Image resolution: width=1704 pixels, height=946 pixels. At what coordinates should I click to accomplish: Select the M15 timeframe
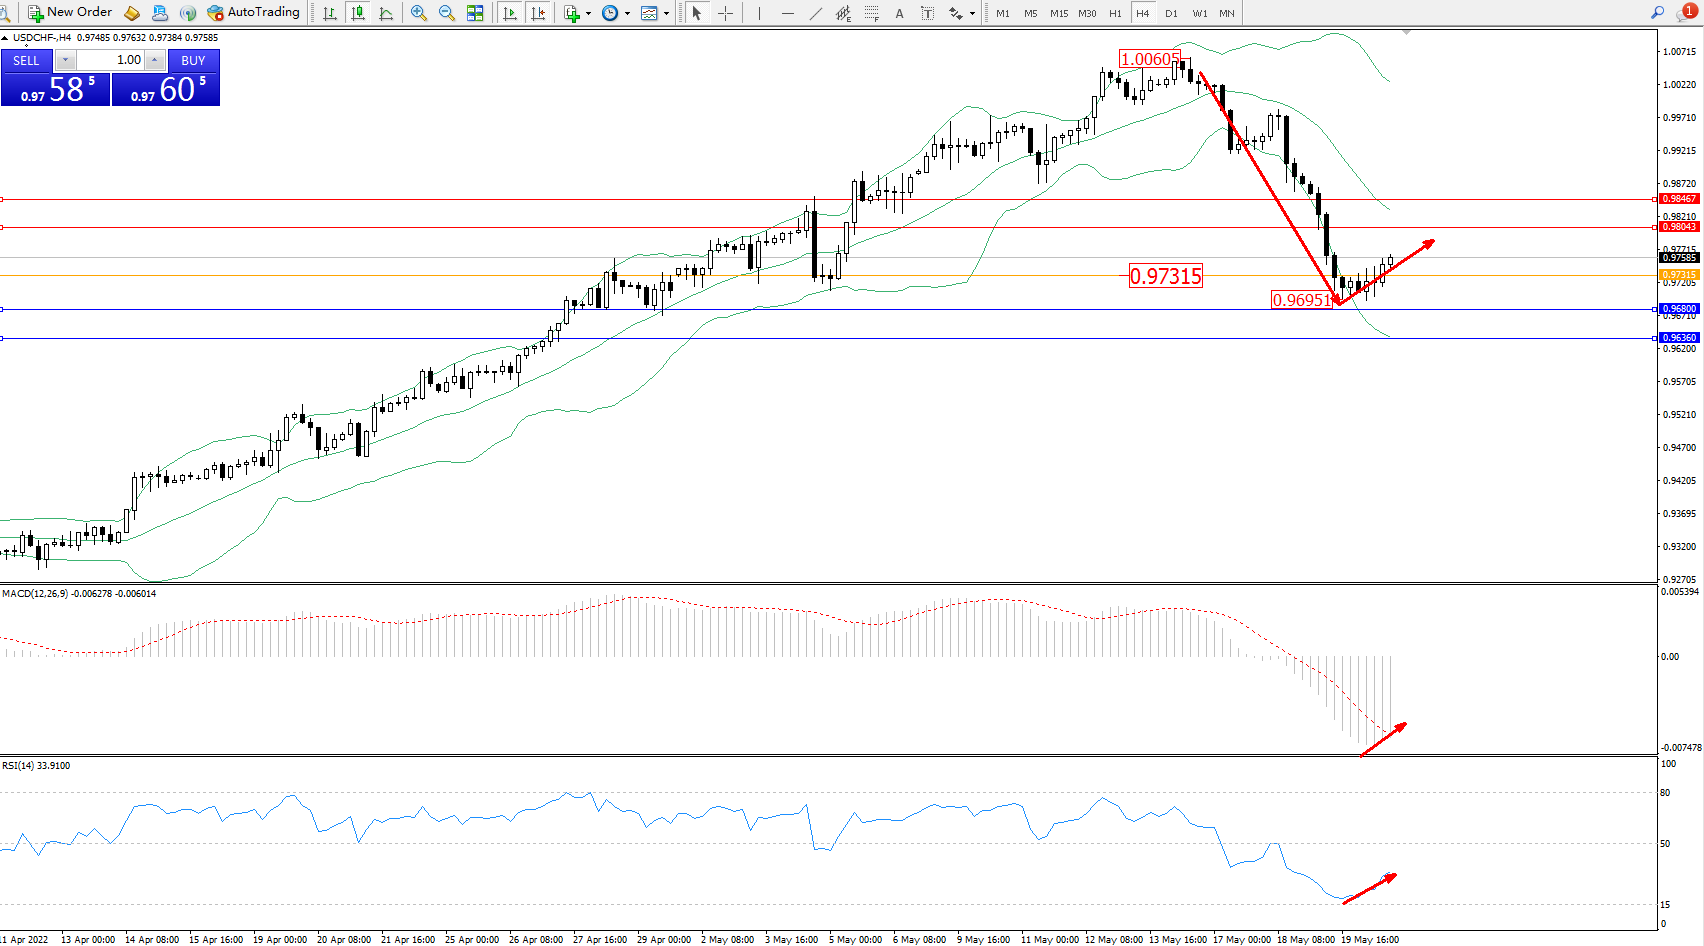tap(1059, 13)
